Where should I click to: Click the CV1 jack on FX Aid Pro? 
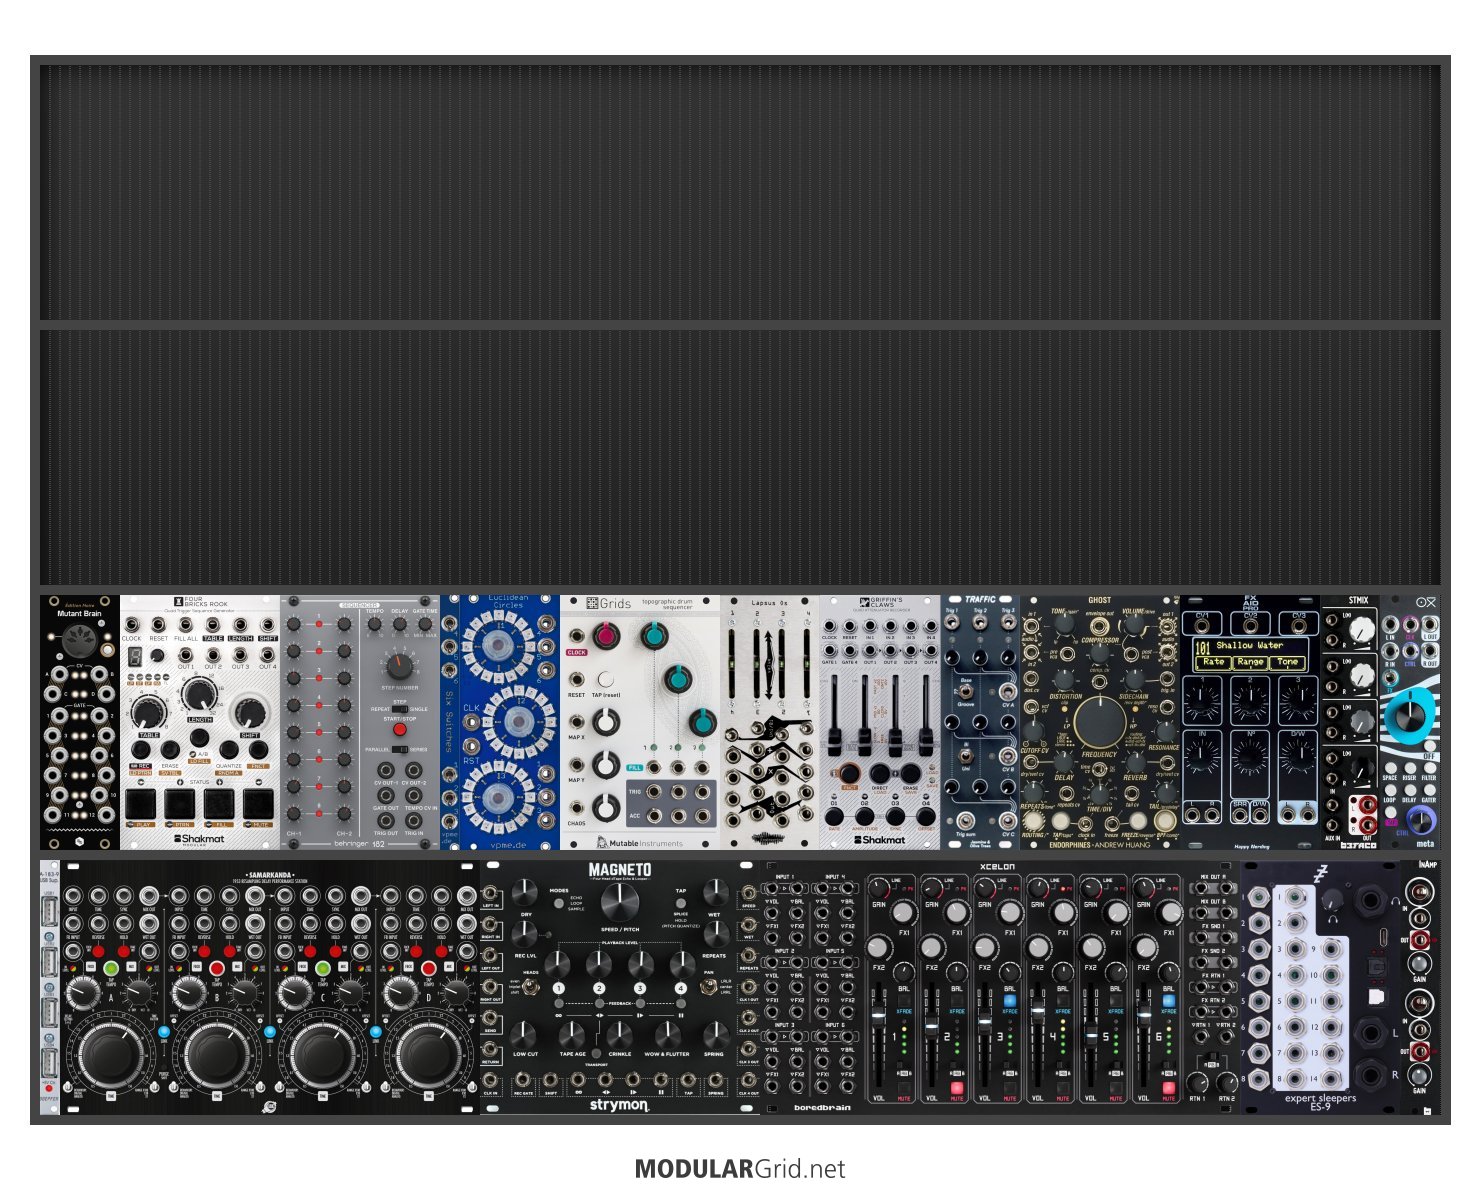coord(1202,626)
